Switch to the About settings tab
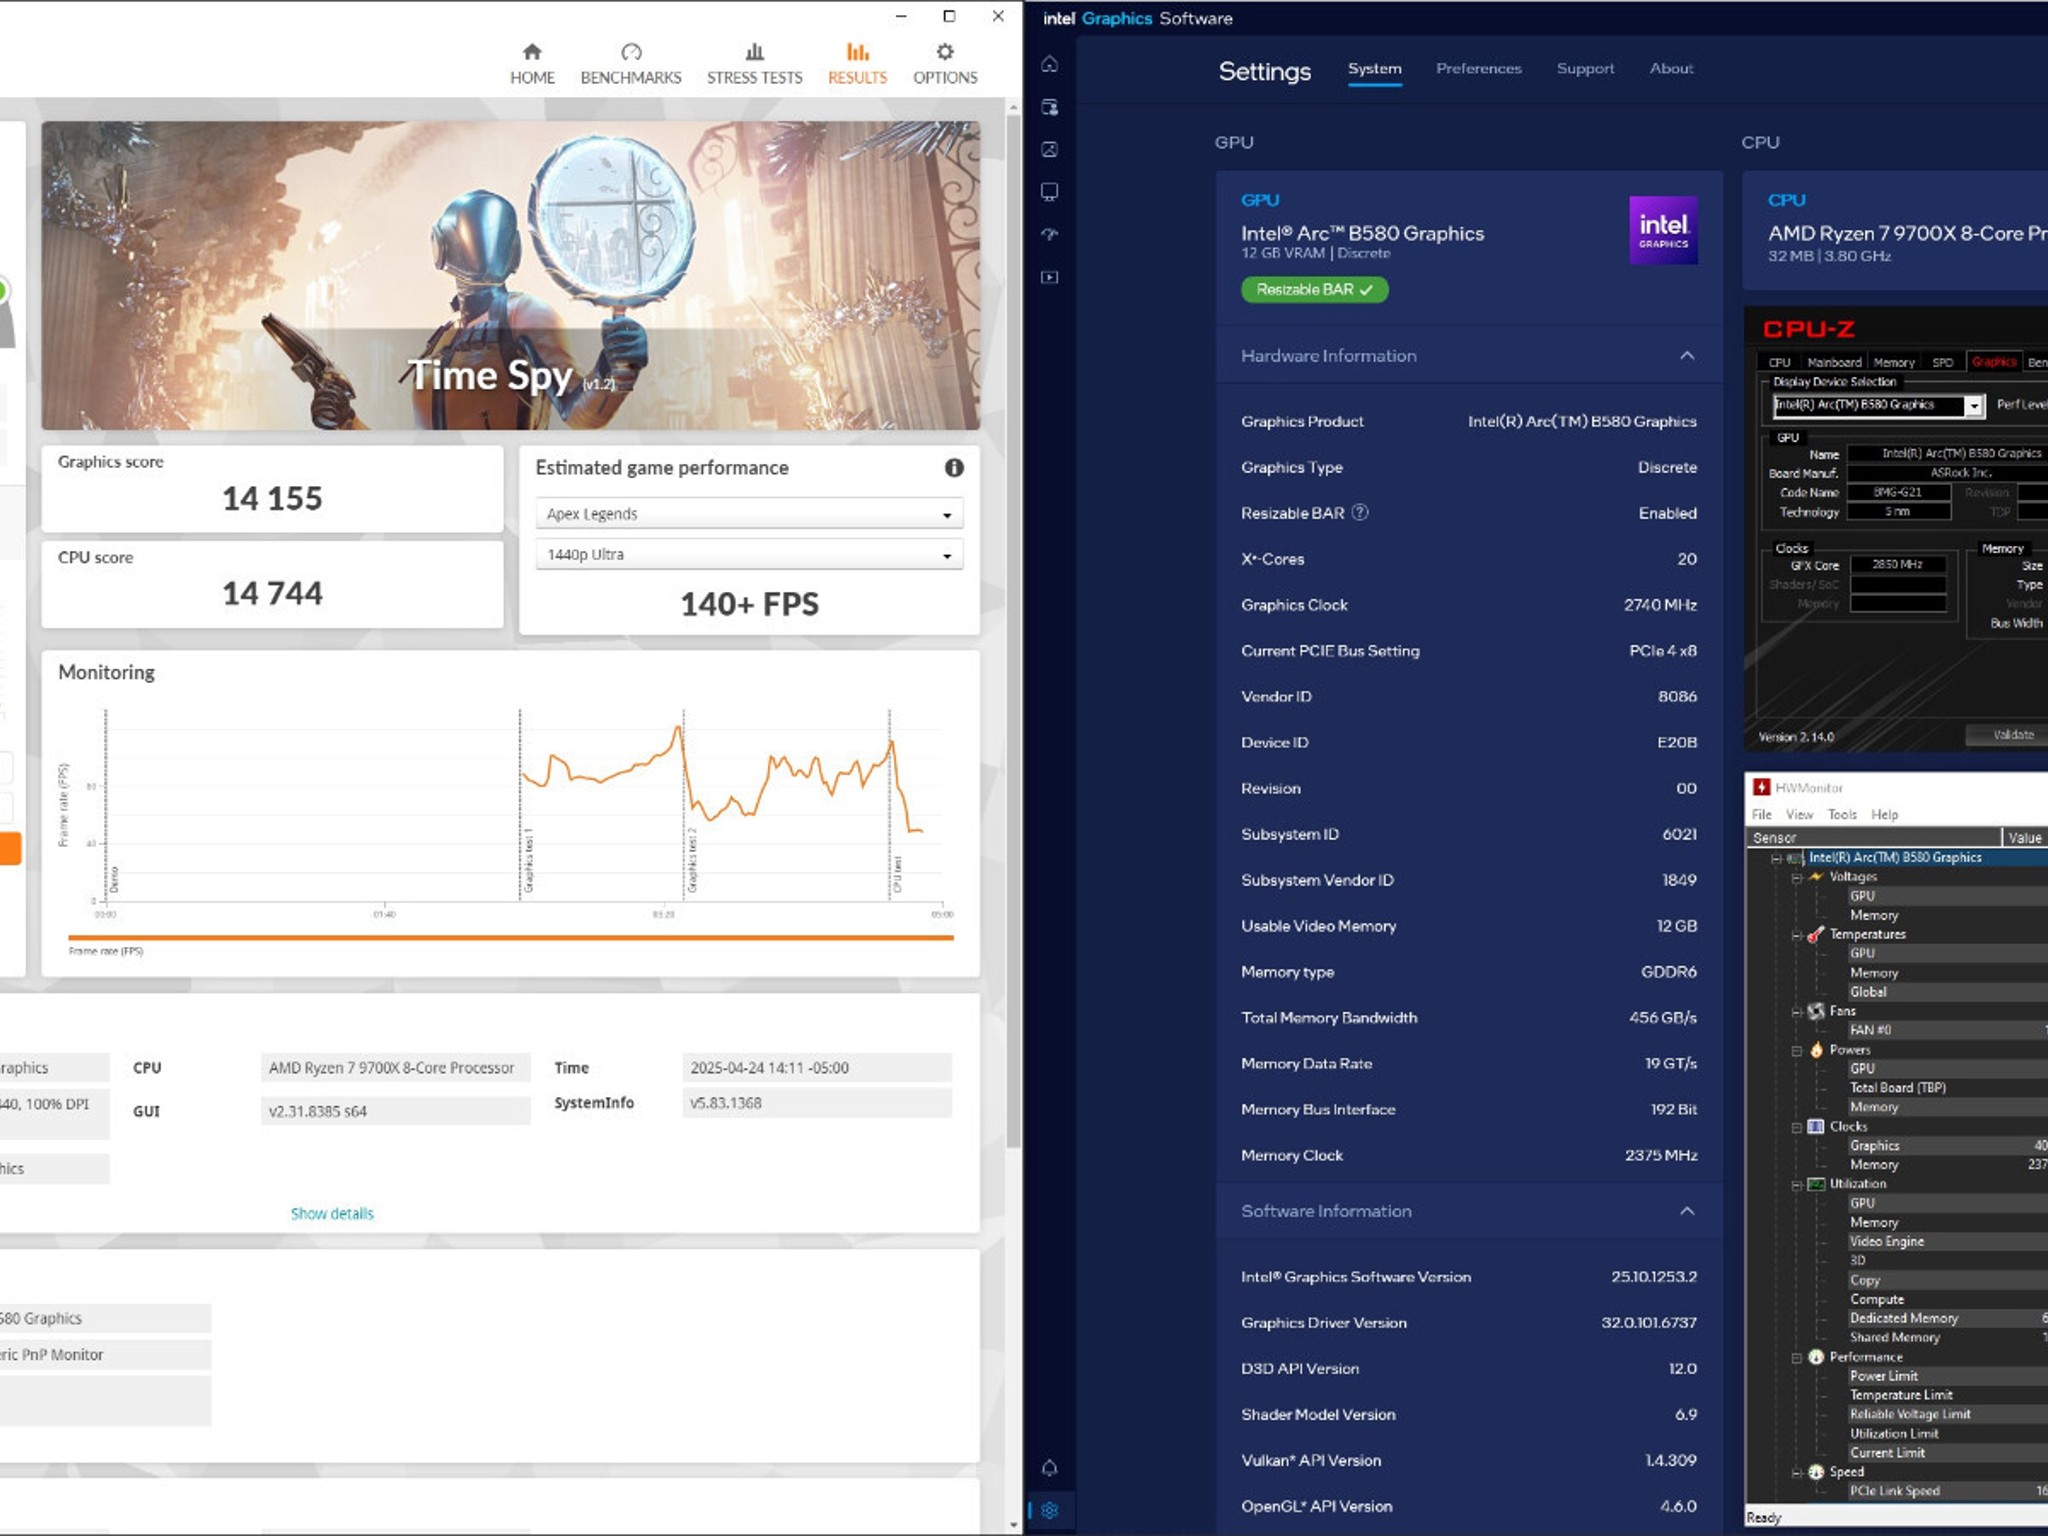Image resolution: width=2048 pixels, height=1536 pixels. click(1671, 68)
